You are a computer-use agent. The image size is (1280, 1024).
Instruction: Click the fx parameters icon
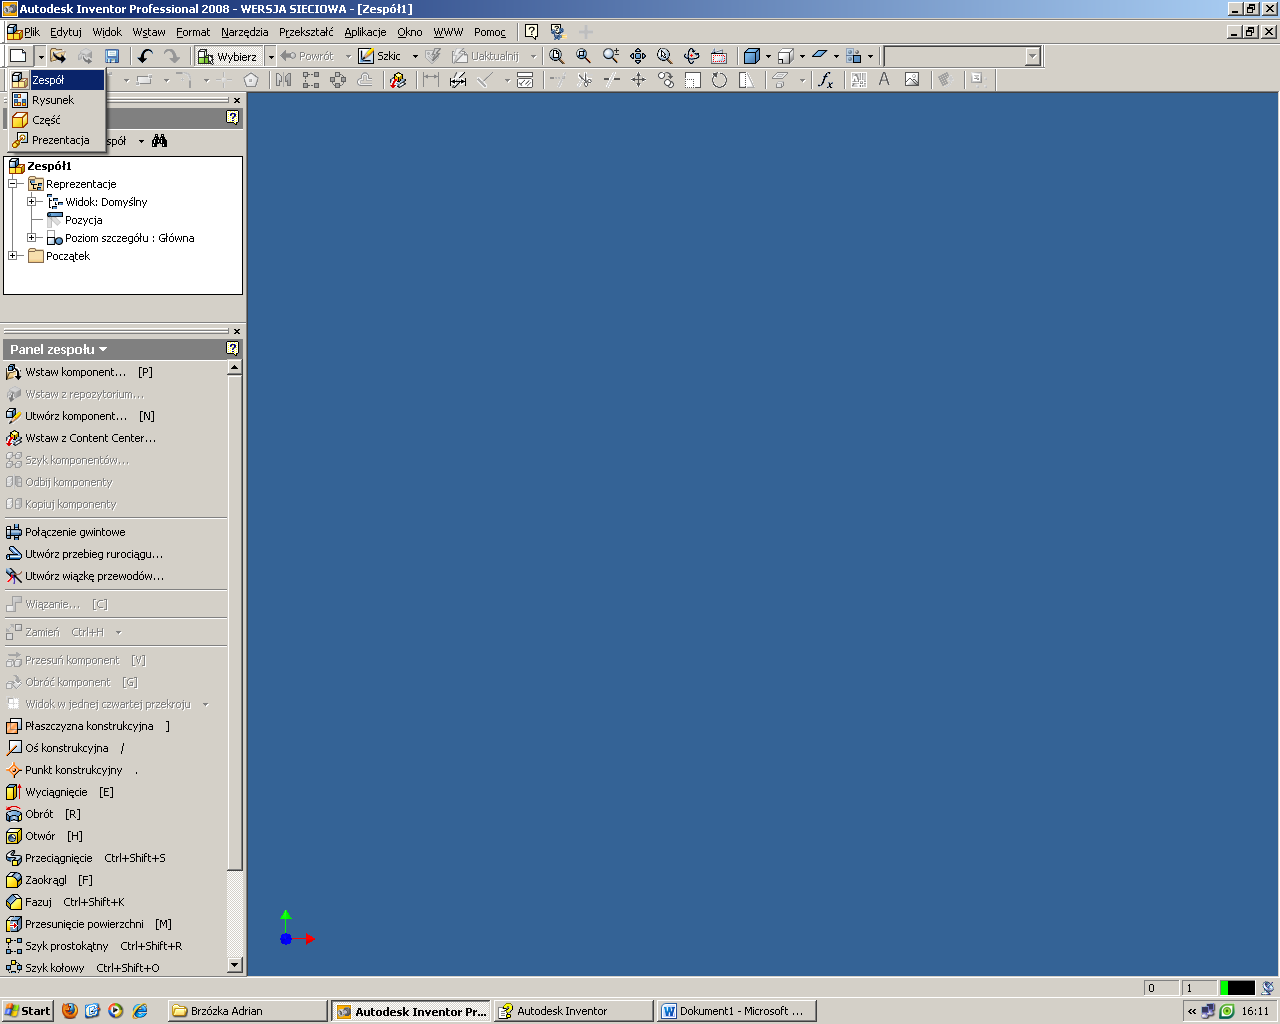click(x=826, y=80)
